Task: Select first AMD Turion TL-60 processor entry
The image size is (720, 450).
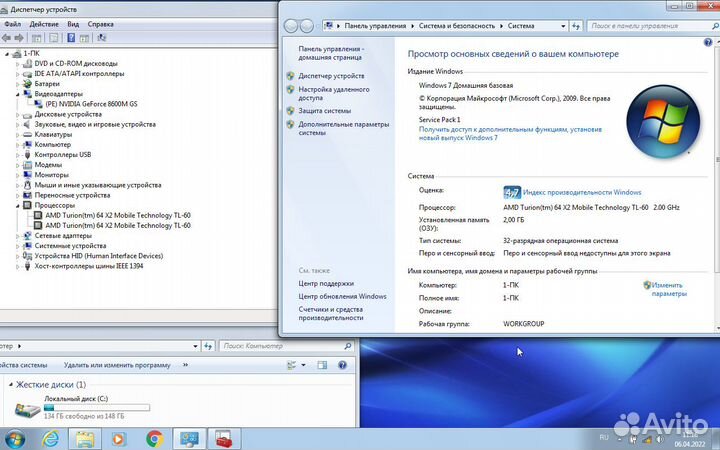Action: pyautogui.click(x=118, y=215)
